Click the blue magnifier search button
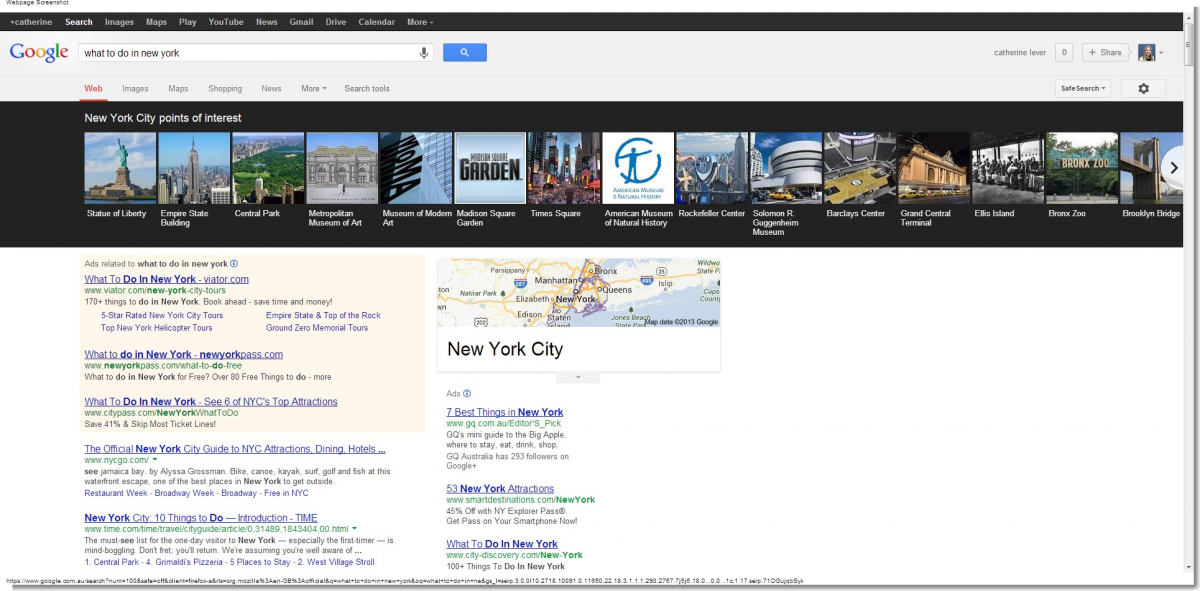This screenshot has height=591, width=1200. [464, 53]
